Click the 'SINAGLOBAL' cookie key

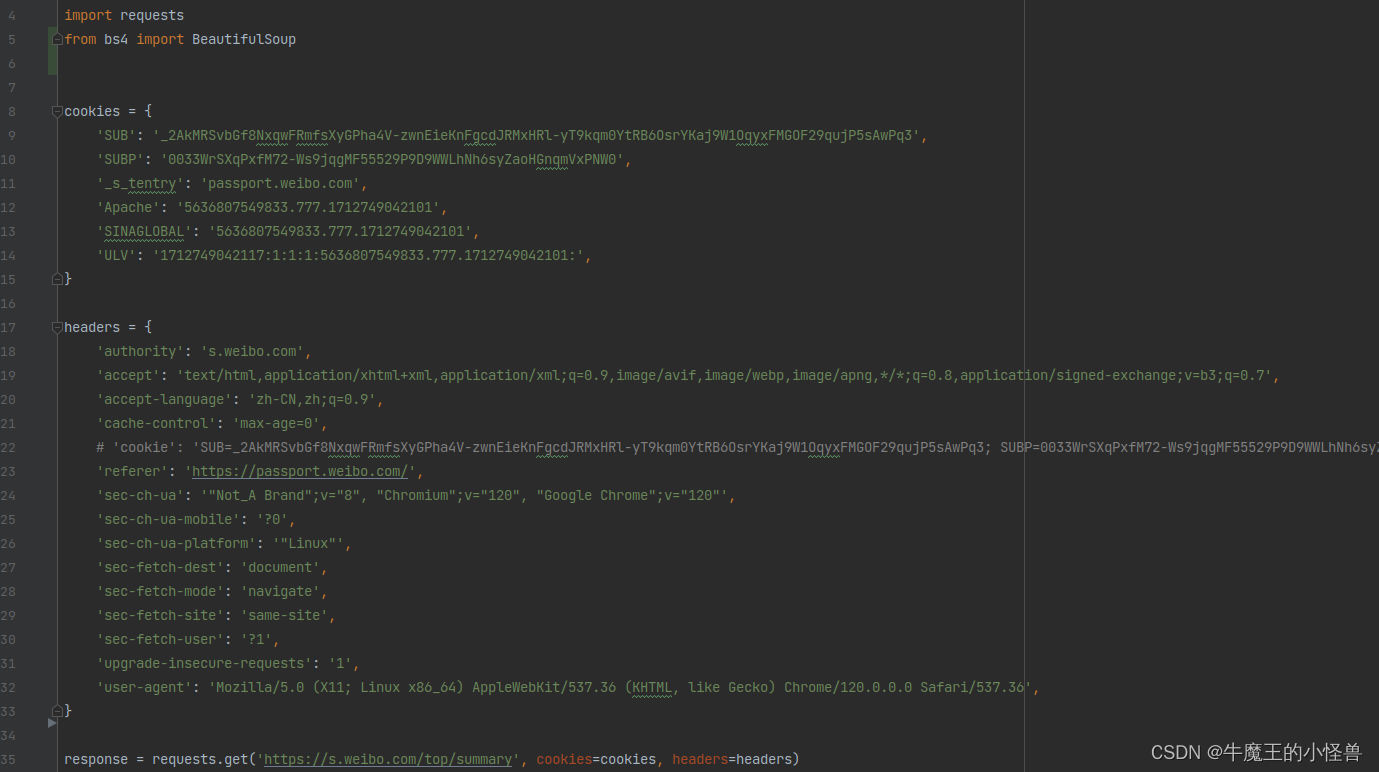point(144,231)
